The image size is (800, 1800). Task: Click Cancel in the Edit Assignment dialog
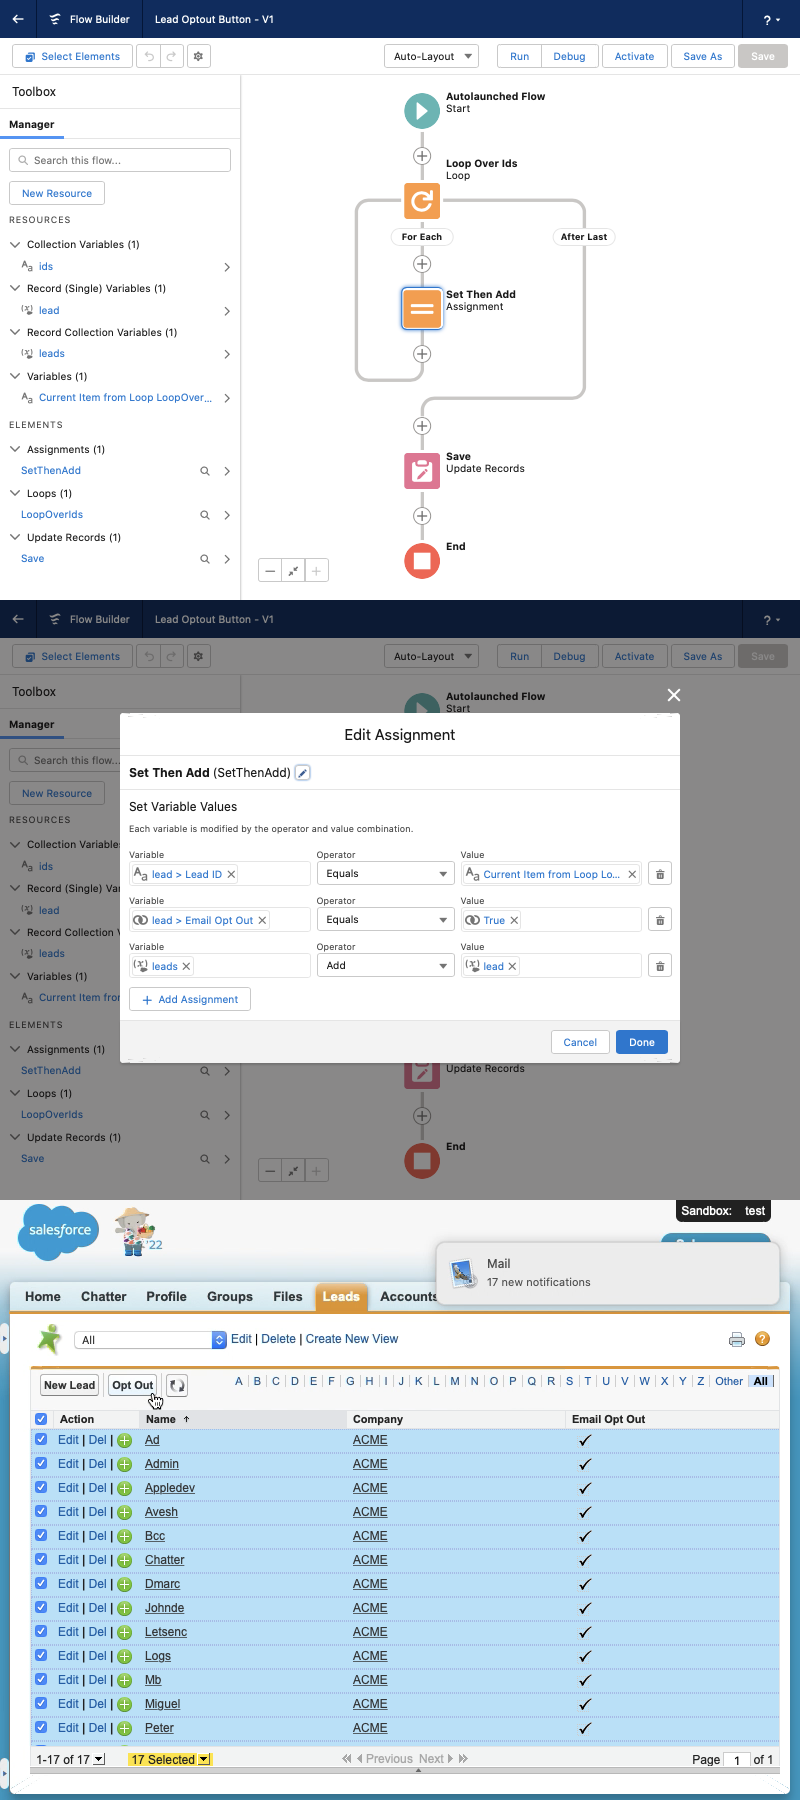point(580,1042)
